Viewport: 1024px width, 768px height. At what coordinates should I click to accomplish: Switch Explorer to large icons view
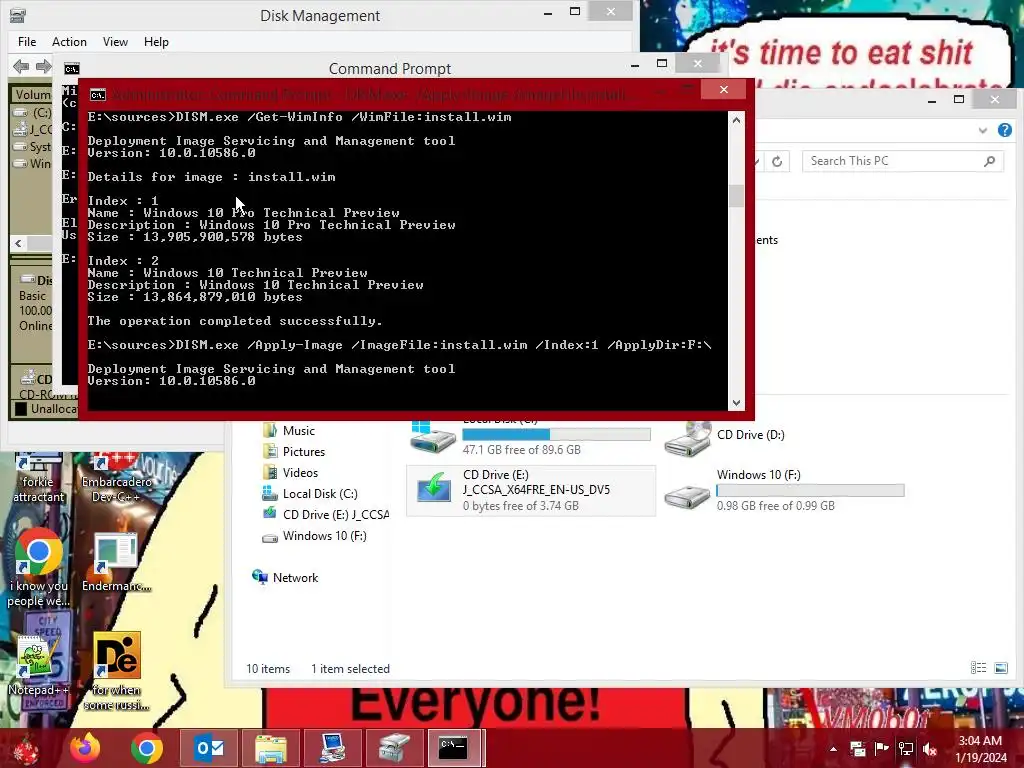(1000, 667)
